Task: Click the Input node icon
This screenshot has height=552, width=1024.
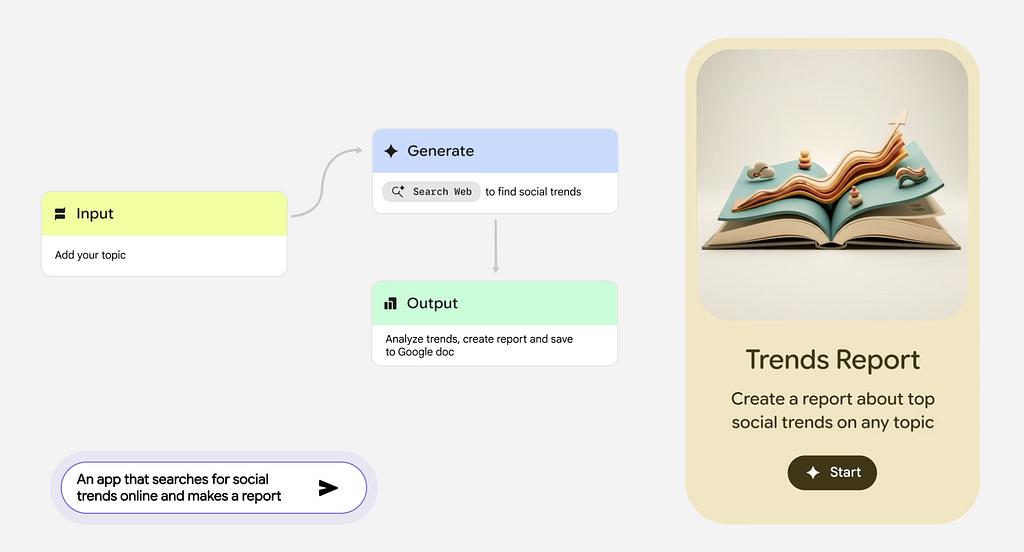Action: 60,214
